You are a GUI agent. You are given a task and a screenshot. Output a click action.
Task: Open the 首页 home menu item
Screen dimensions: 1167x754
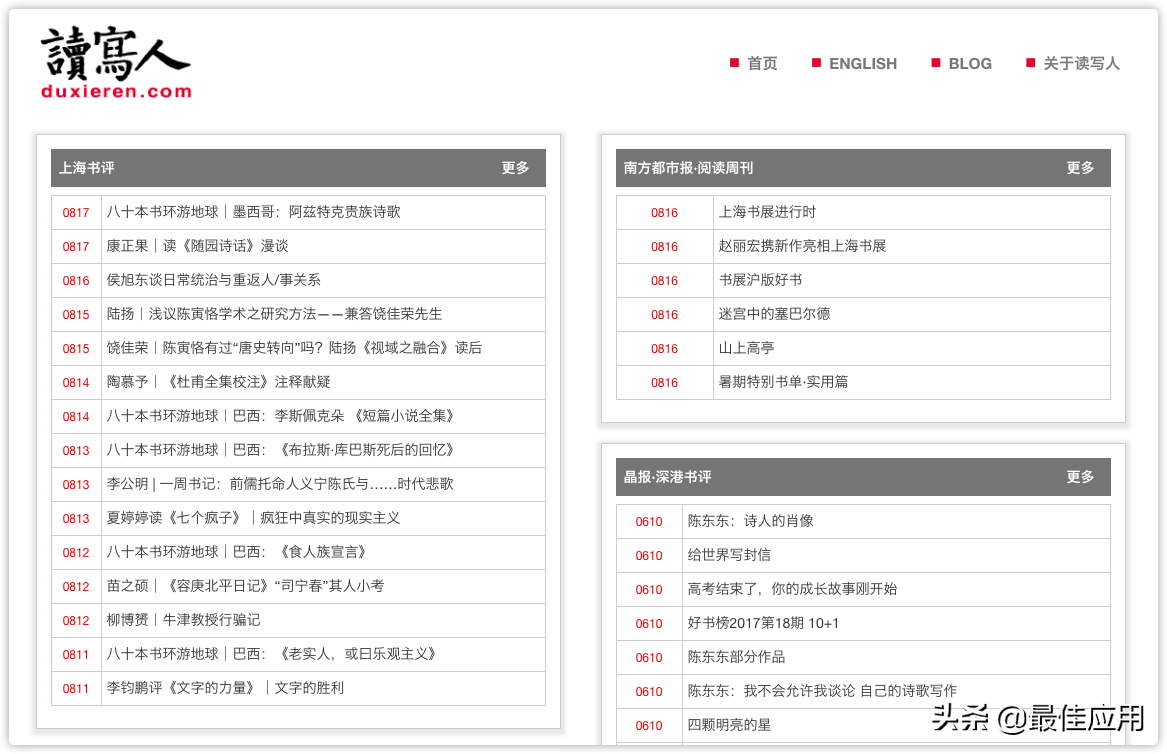761,63
